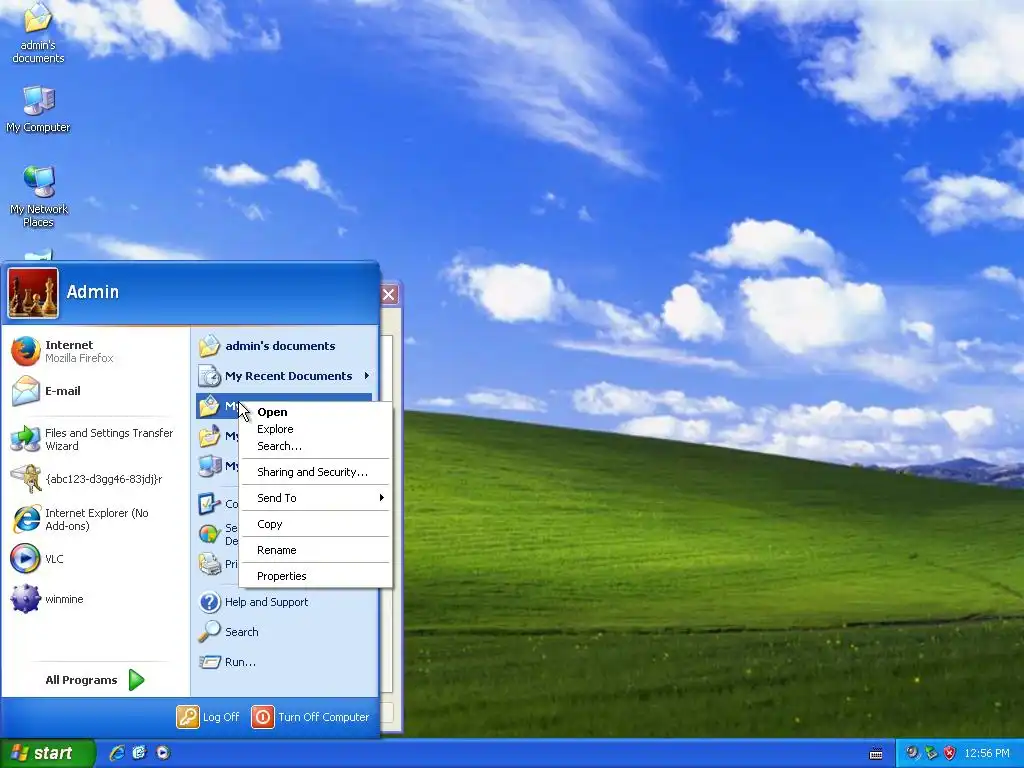1024x768 pixels.
Task: Expand My Recent Documents submenu
Action: 283,376
